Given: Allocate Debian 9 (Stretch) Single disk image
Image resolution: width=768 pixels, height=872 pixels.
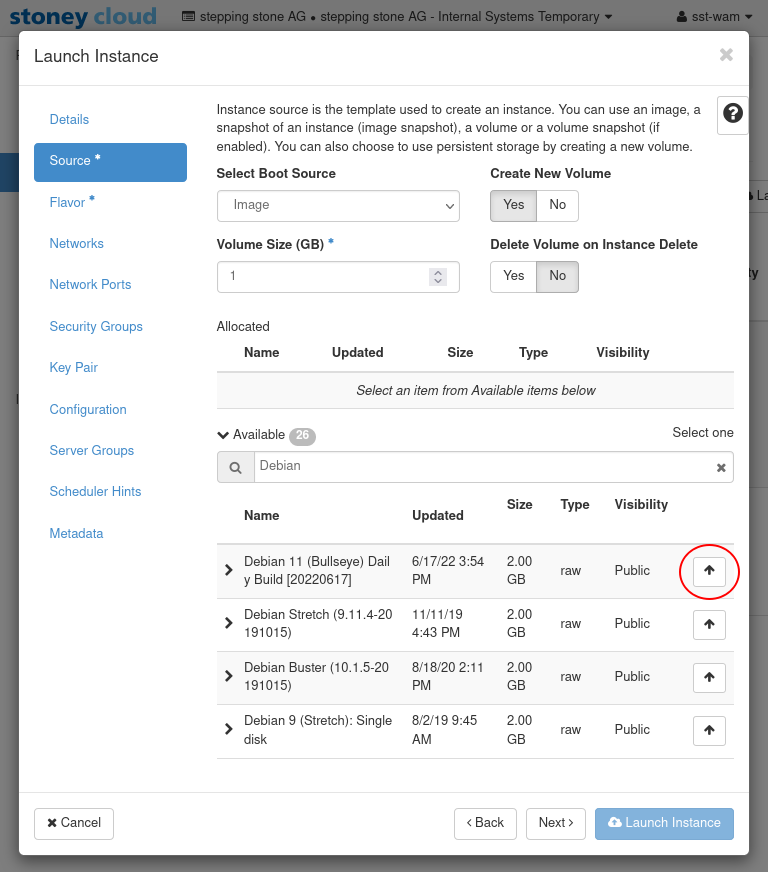Looking at the screenshot, I should pyautogui.click(x=709, y=730).
